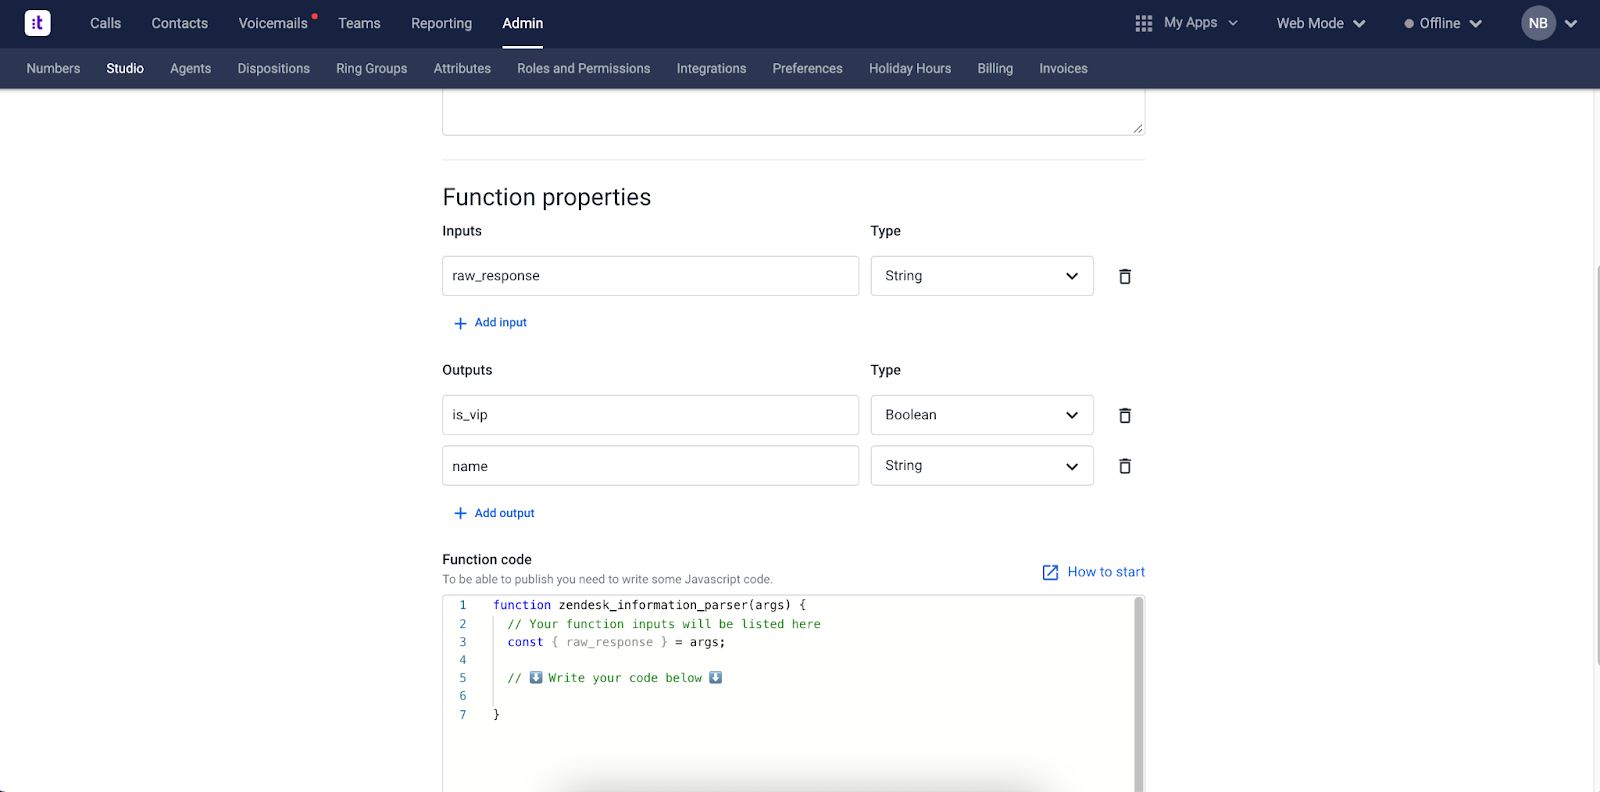Image resolution: width=1600 pixels, height=792 pixels.
Task: Open Roles and Permissions section
Action: [584, 68]
